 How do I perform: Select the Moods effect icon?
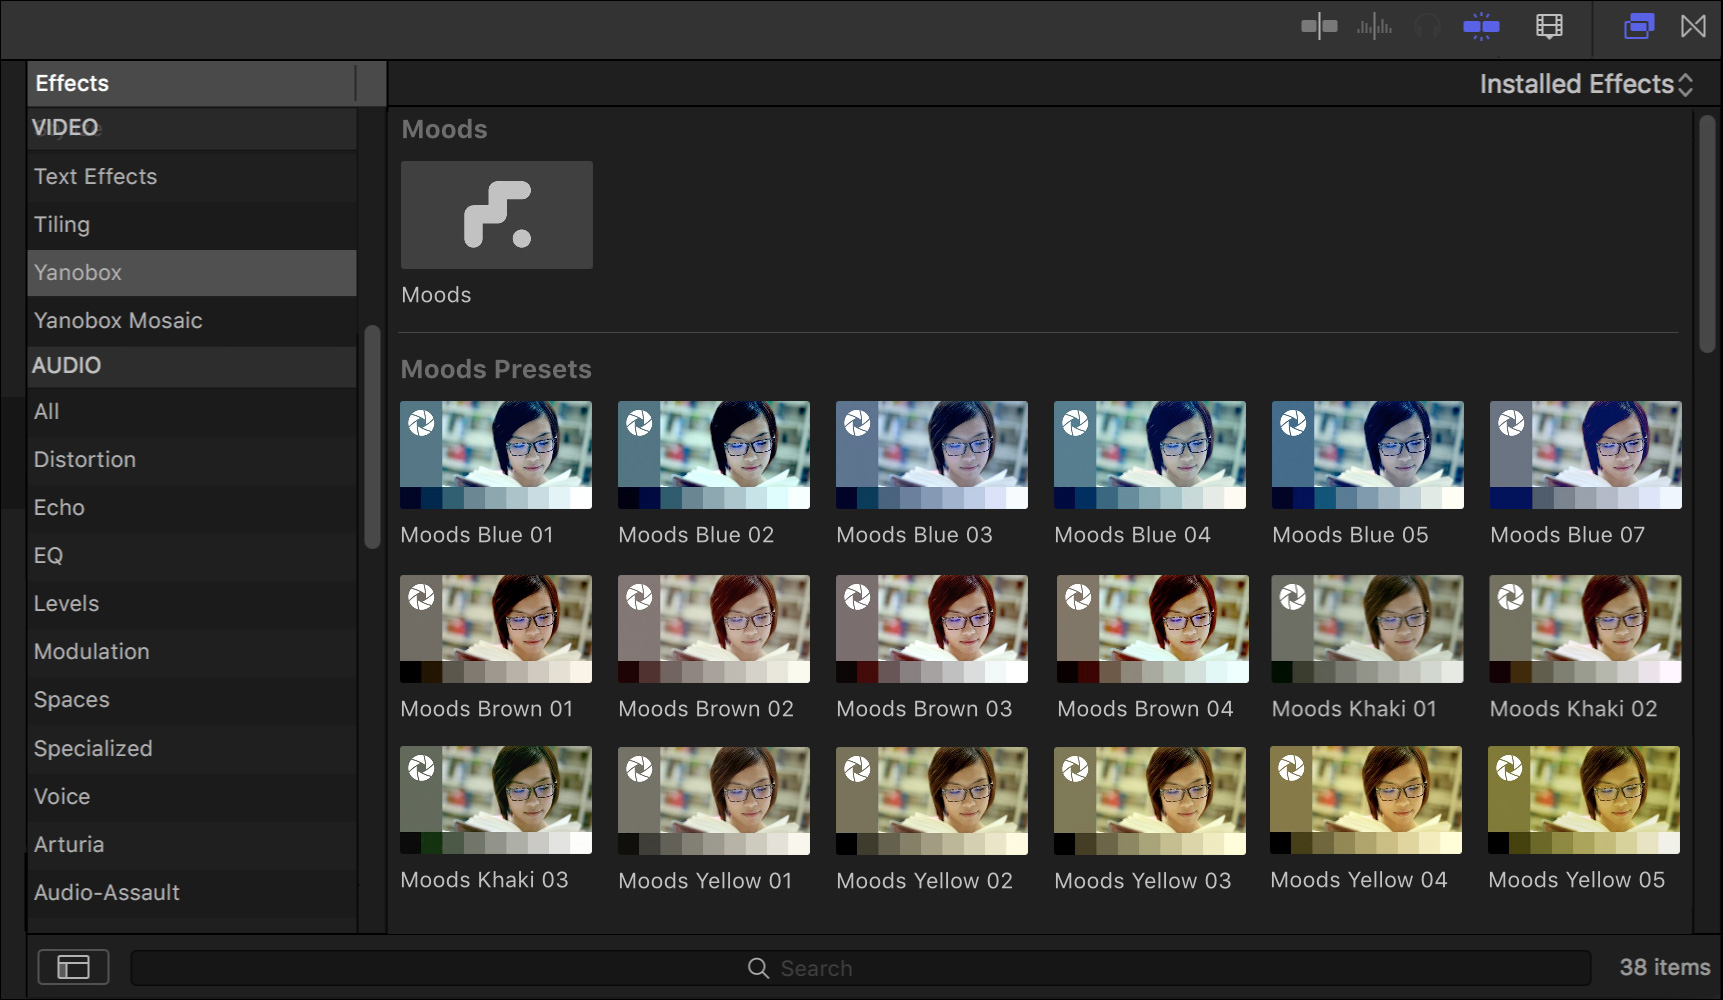click(x=497, y=215)
